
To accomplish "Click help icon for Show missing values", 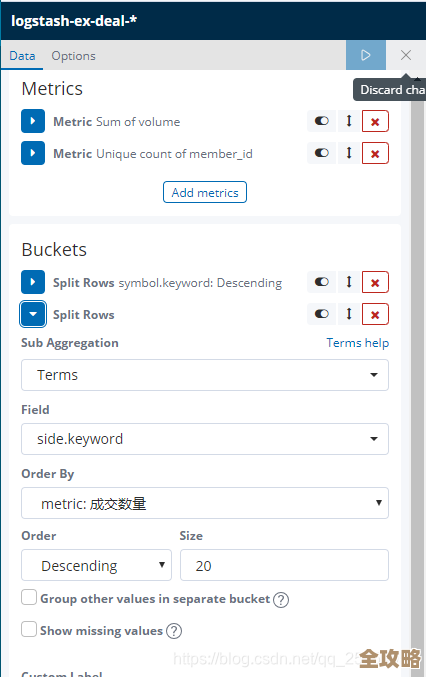I will pos(174,631).
